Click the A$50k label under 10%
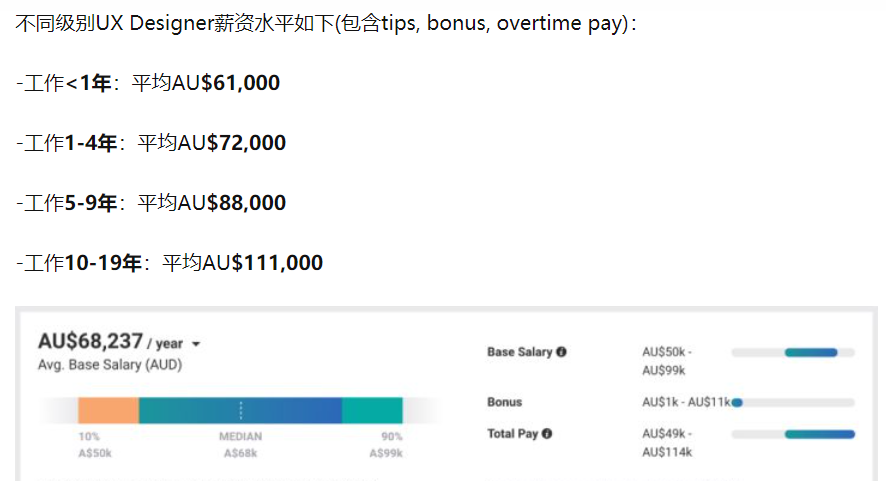 point(95,453)
